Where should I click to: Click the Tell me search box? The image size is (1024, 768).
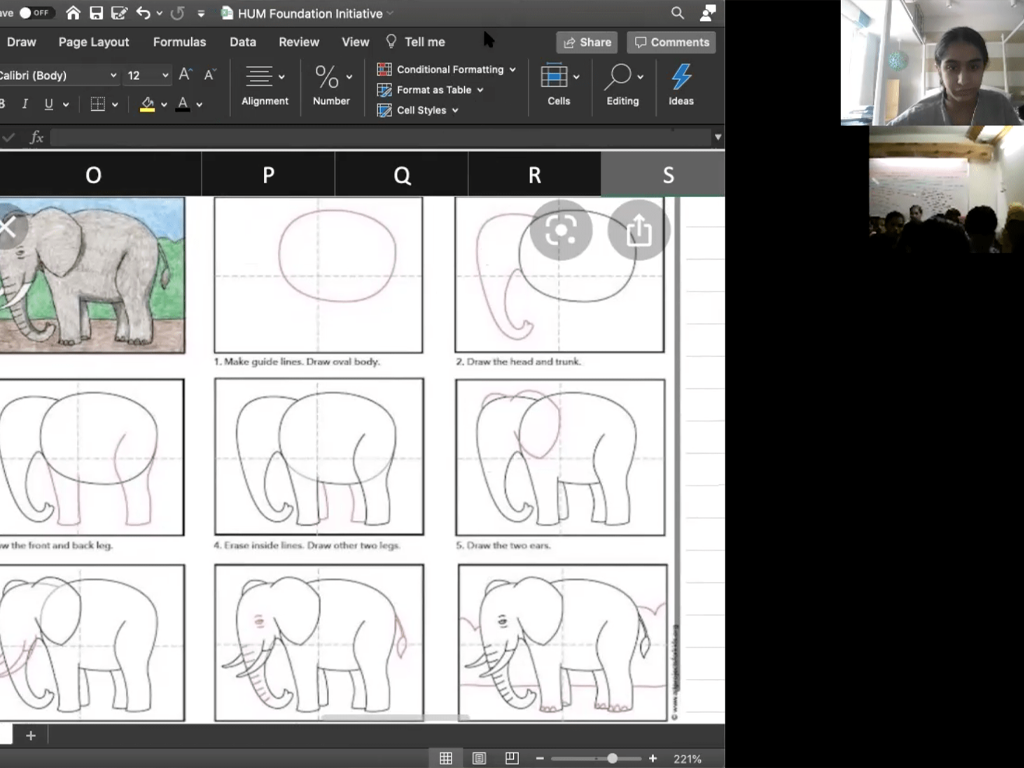[x=416, y=42]
